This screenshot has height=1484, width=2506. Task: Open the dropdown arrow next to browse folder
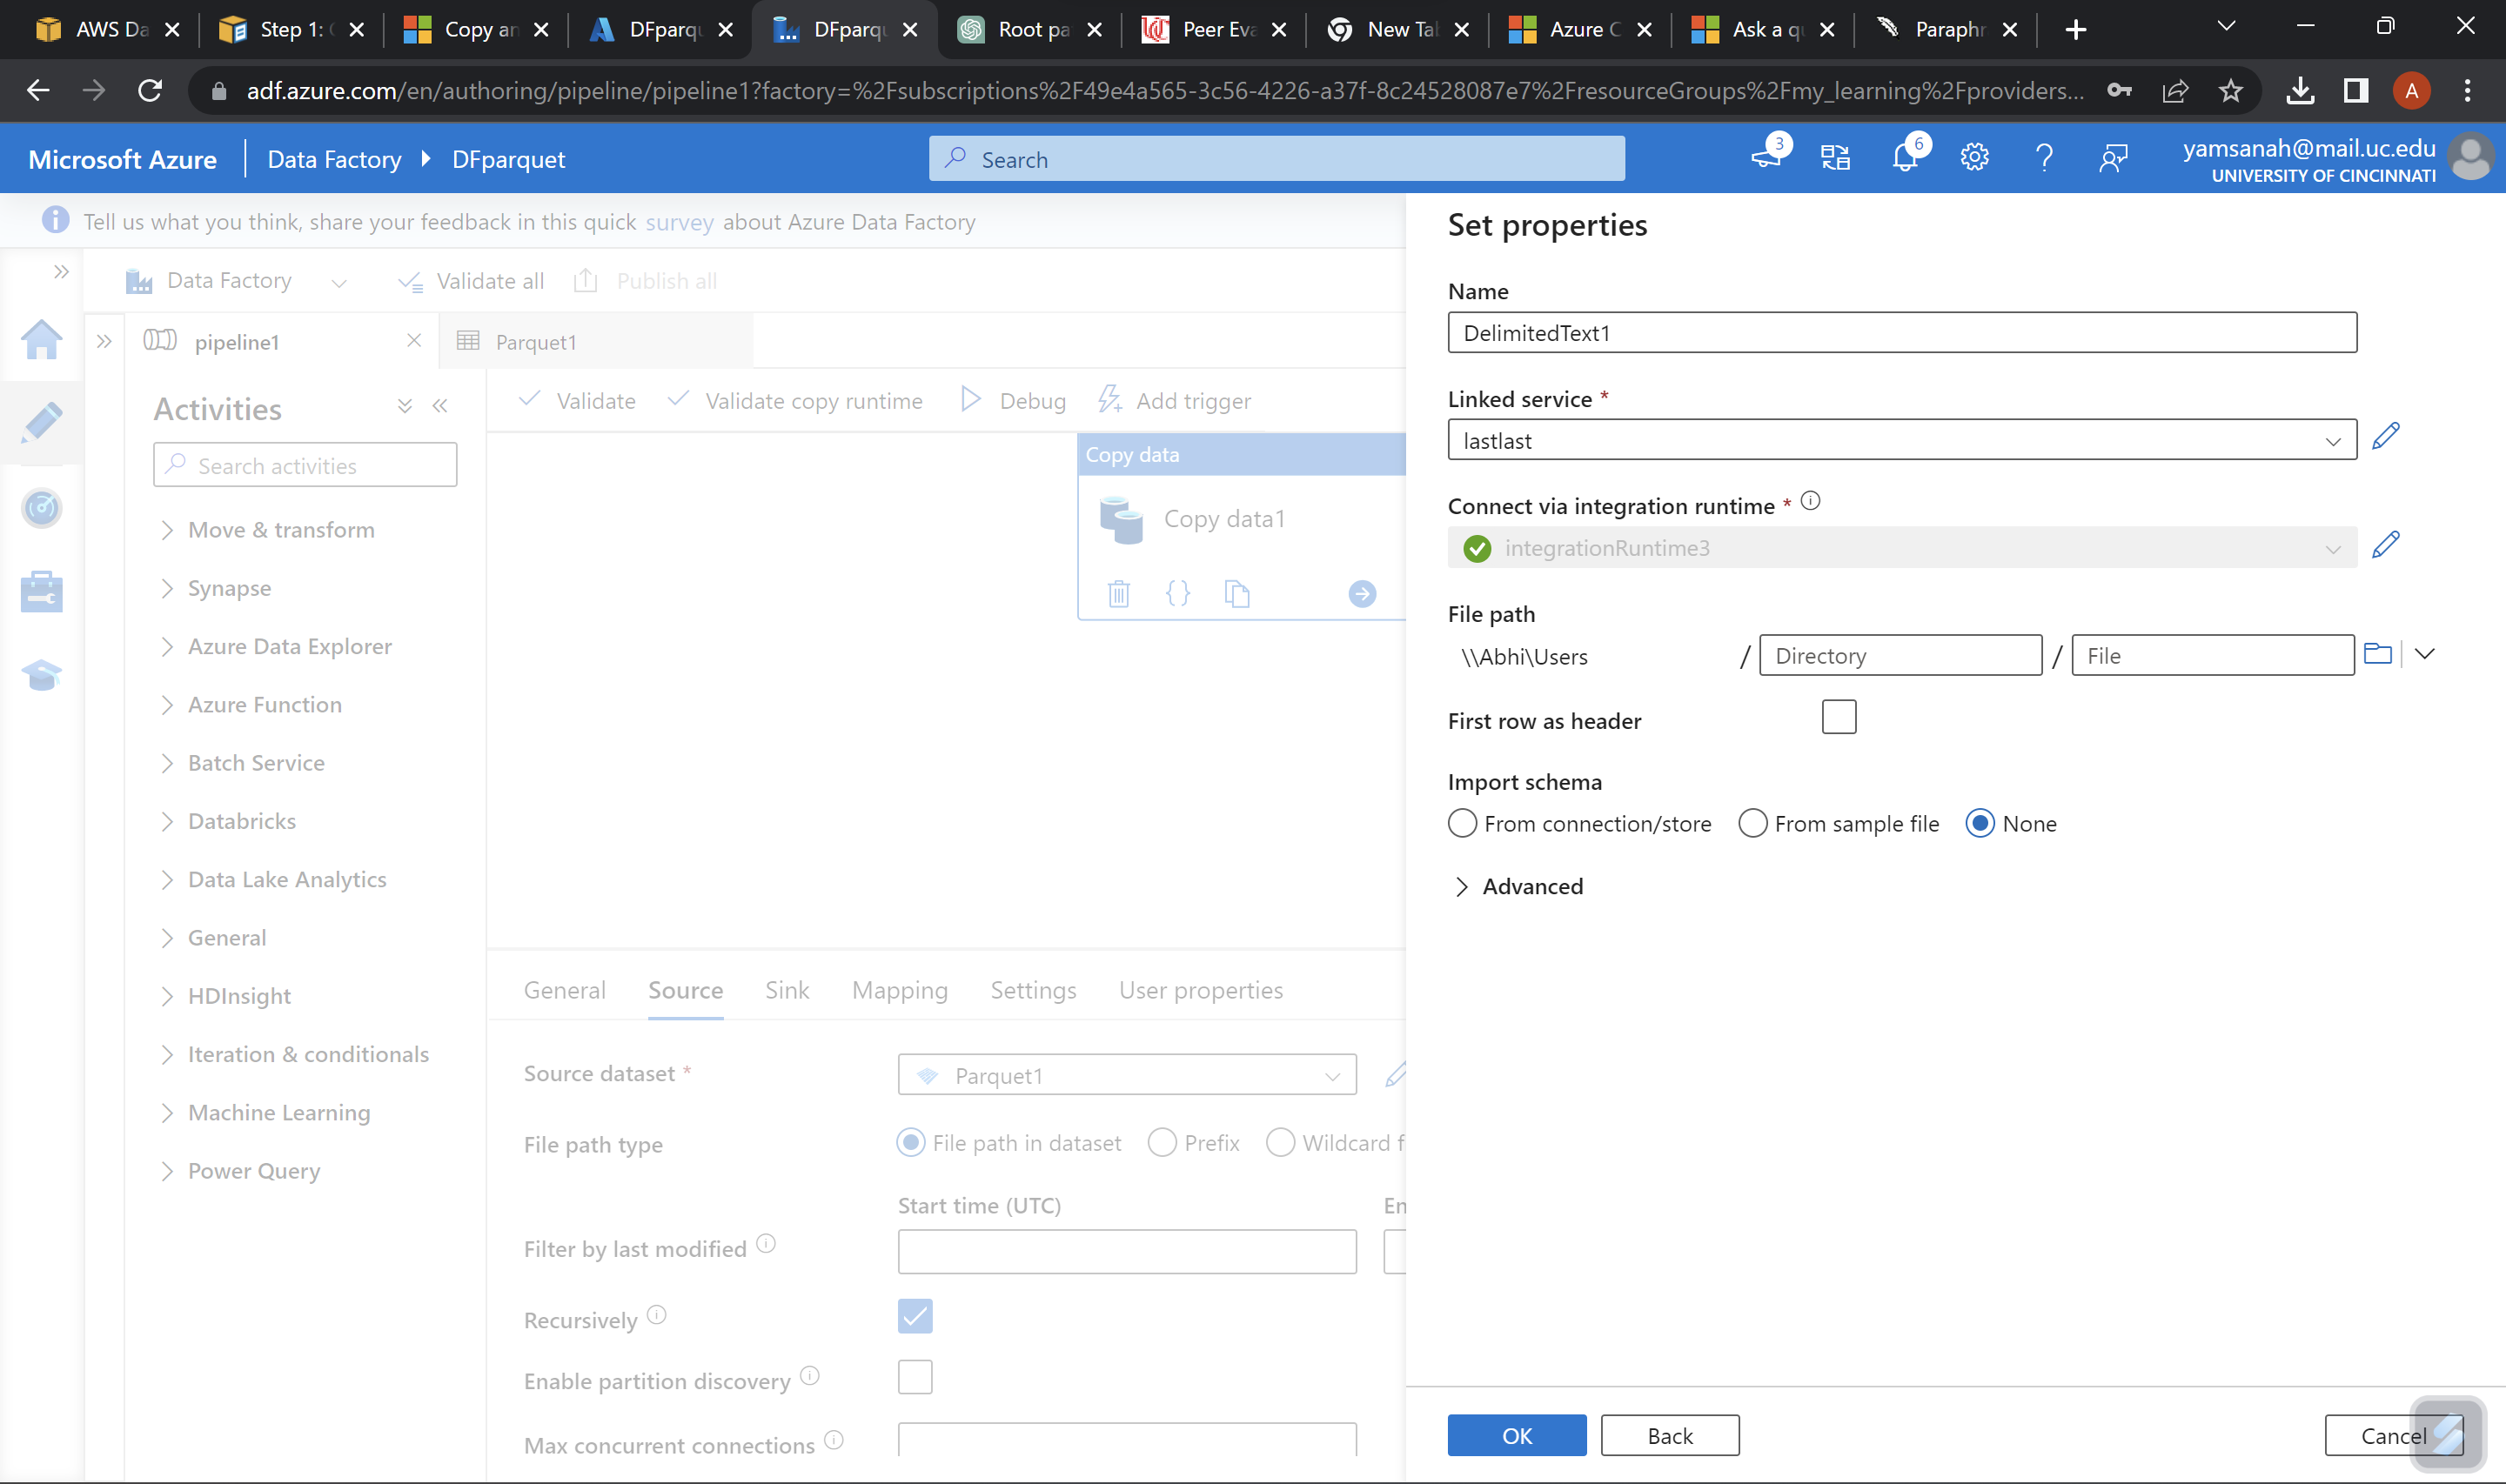2424,654
